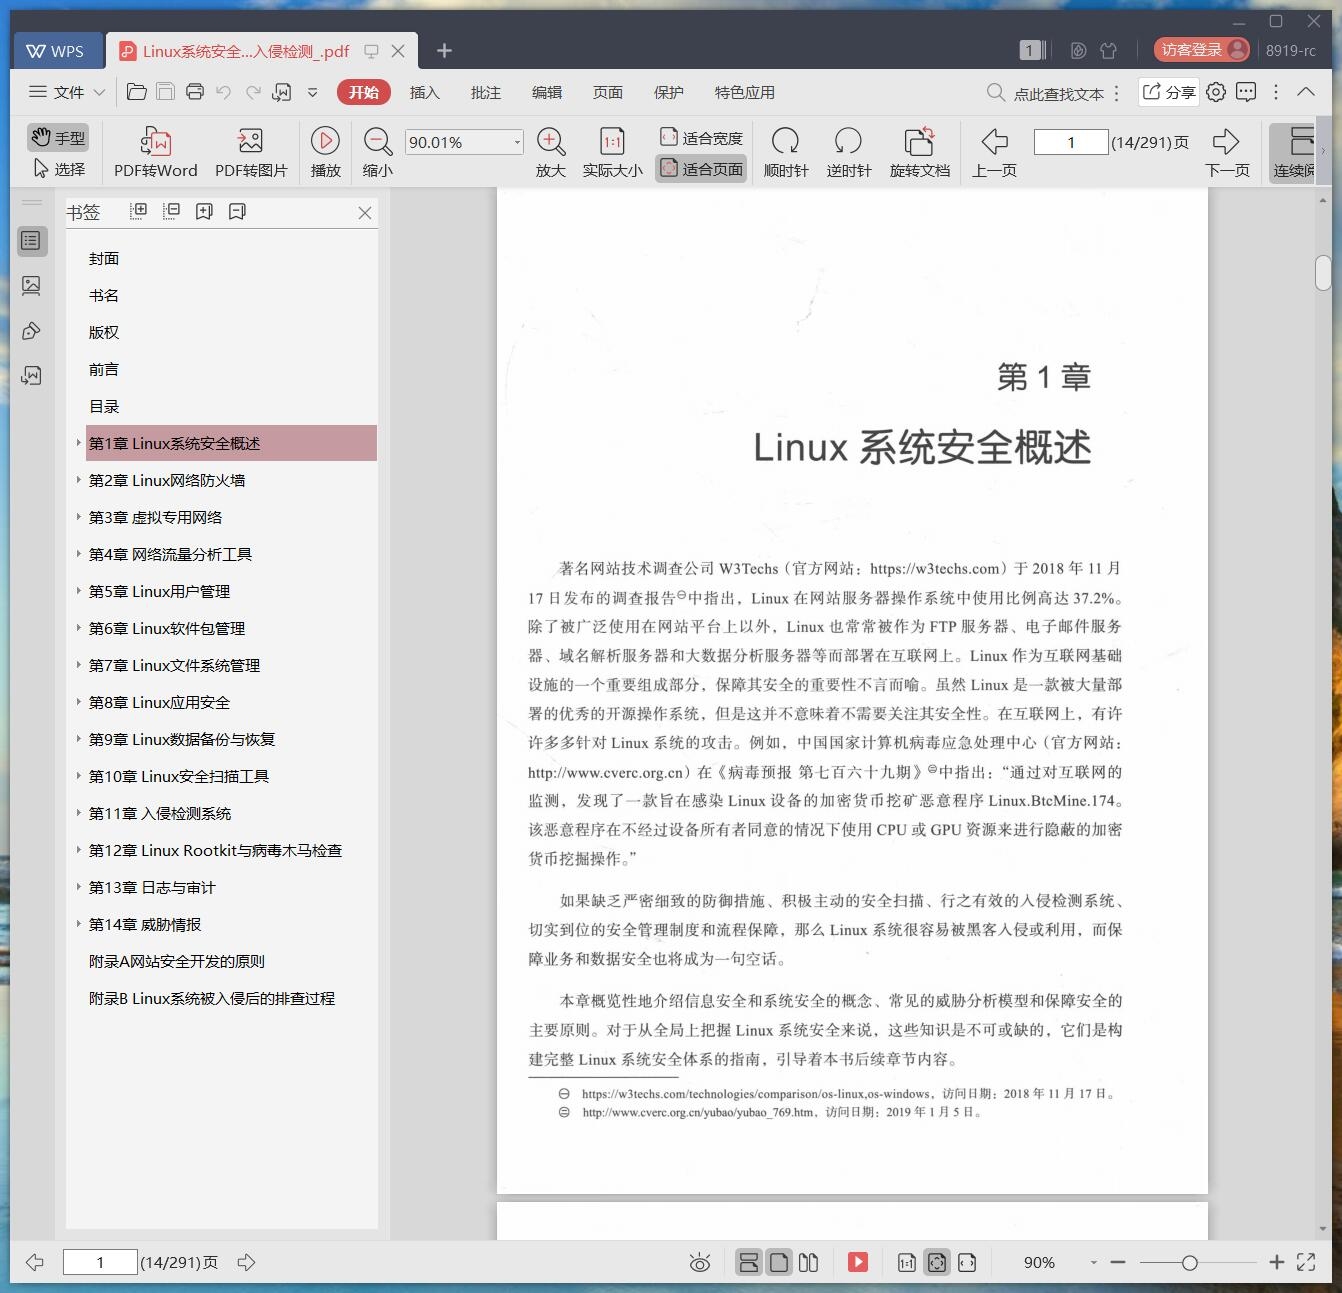Add a new bookmark in the 书签 panel
The image size is (1342, 1293).
[x=204, y=211]
